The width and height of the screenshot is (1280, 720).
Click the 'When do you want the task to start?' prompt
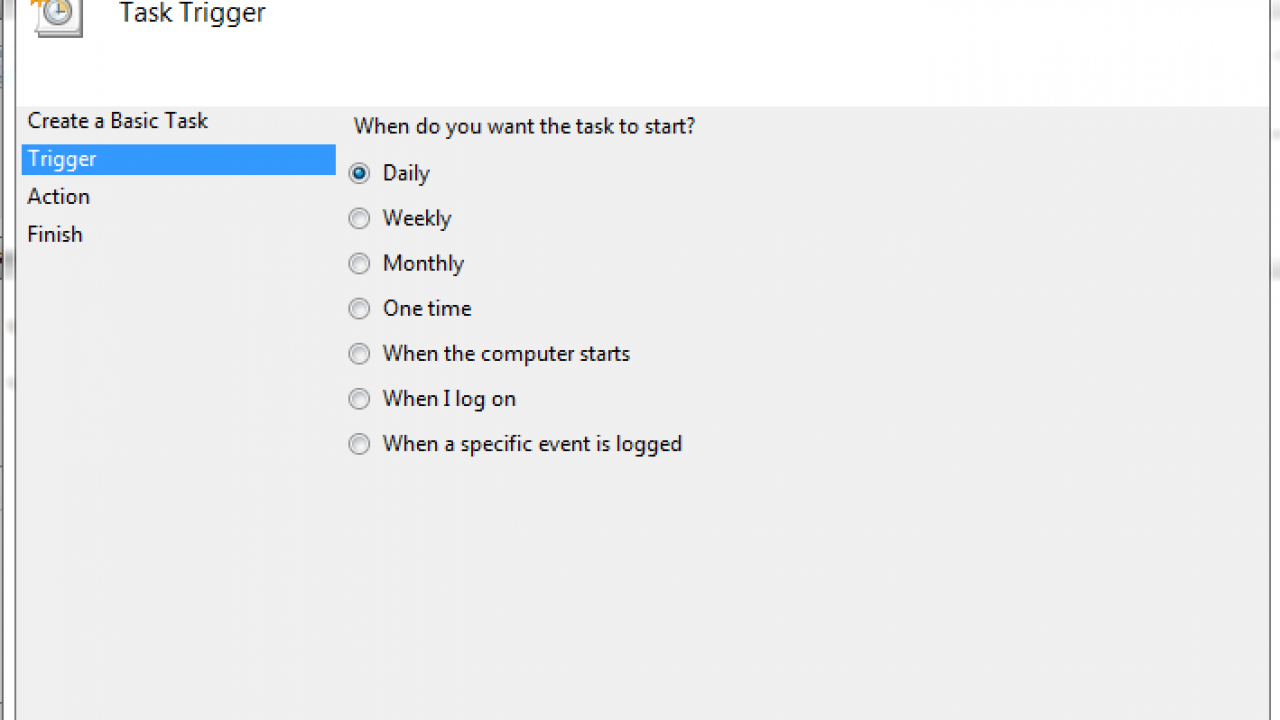pos(524,127)
